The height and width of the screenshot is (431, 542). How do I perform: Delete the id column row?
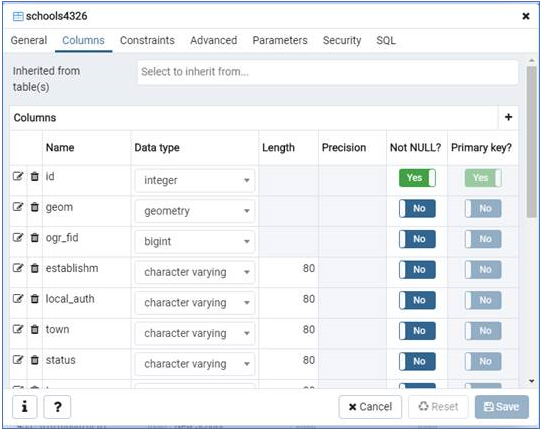35,176
